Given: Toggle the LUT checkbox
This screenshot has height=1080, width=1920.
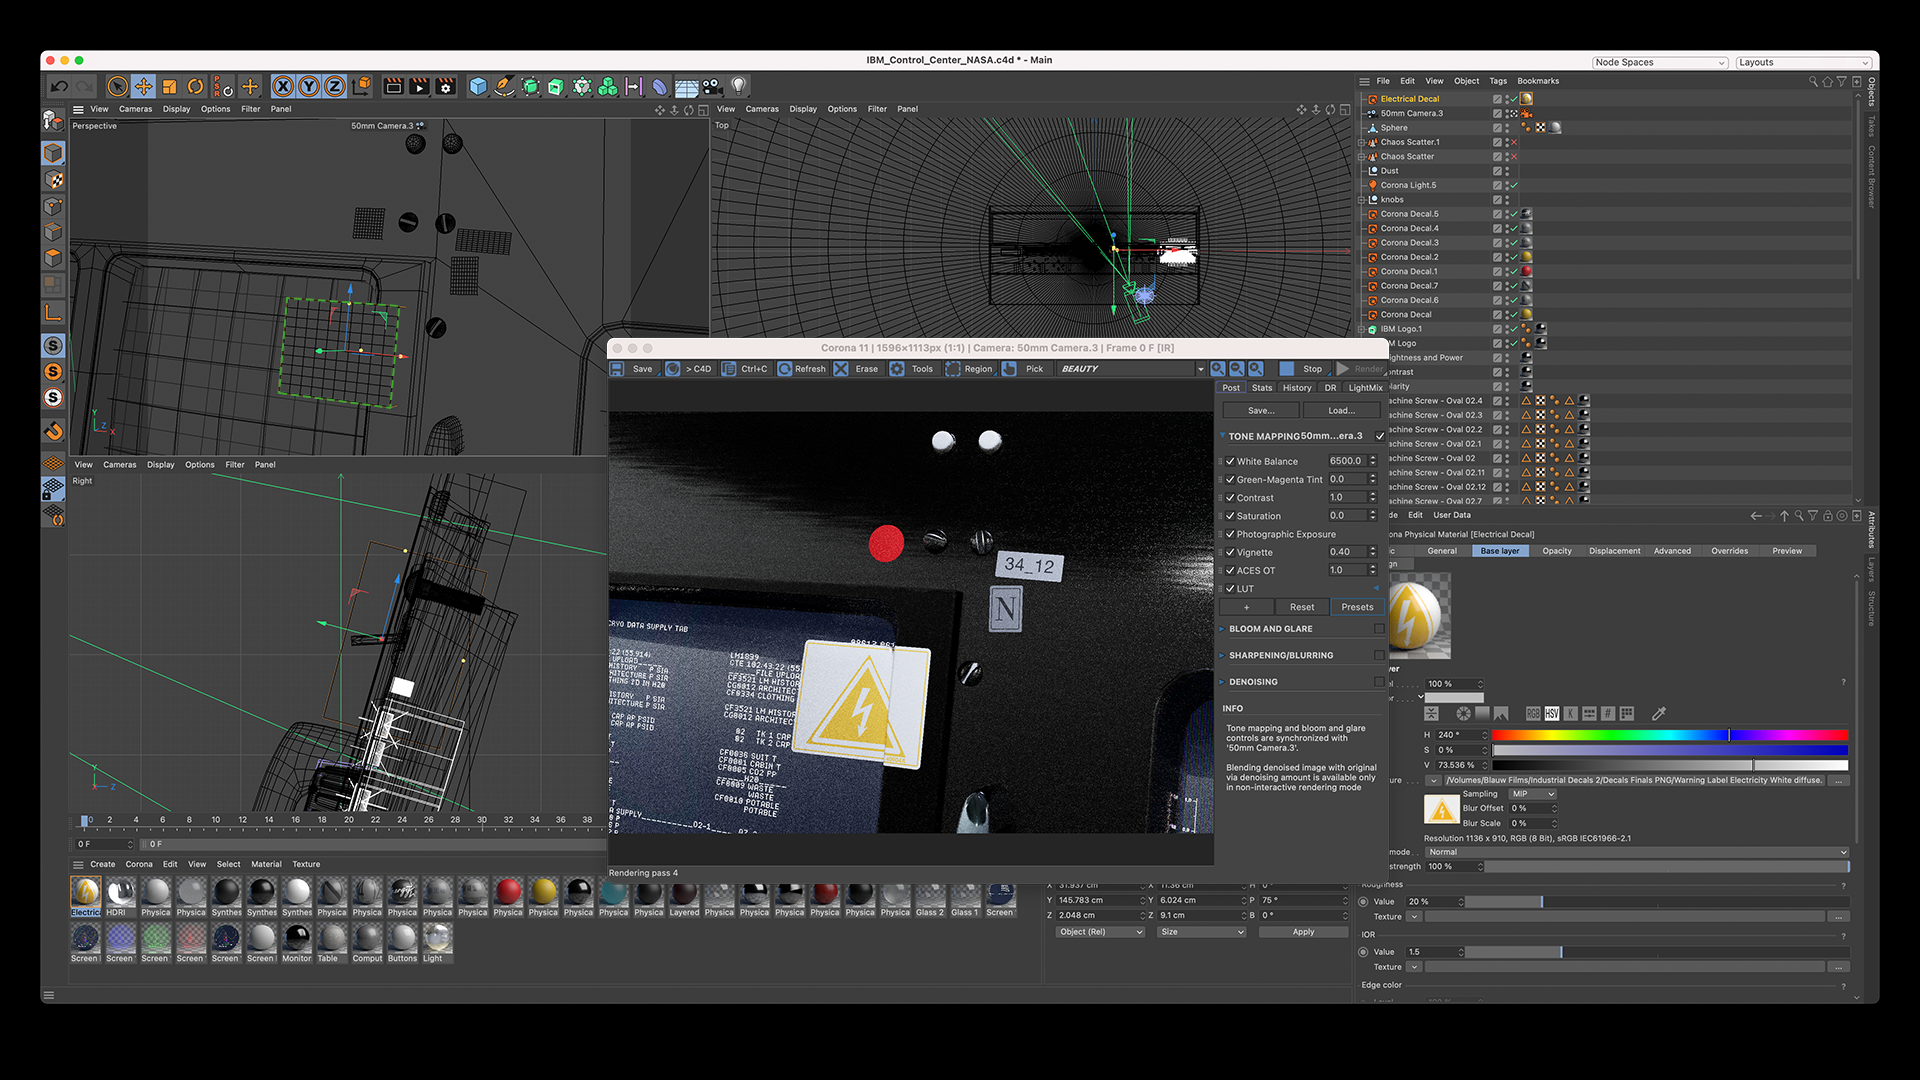Looking at the screenshot, I should [x=1230, y=588].
